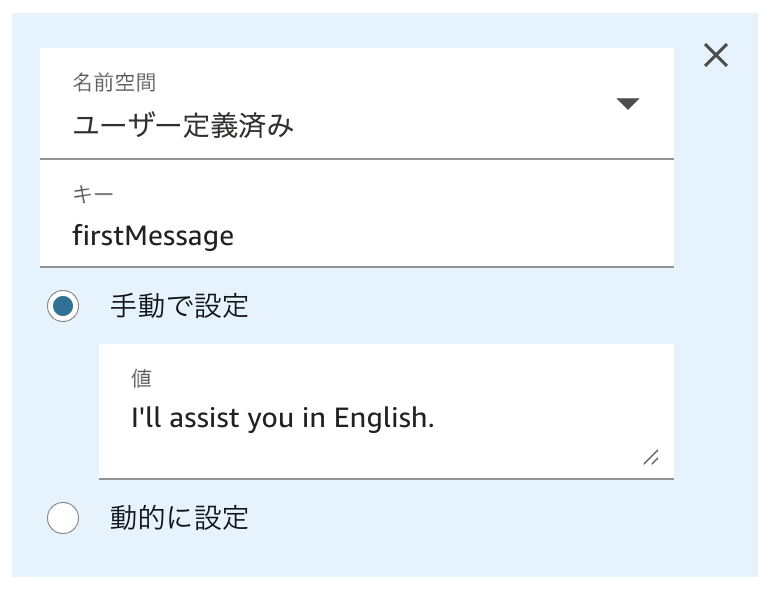This screenshot has width=774, height=592.
Task: Click the resize handle of the 値 textarea
Action: [x=651, y=457]
